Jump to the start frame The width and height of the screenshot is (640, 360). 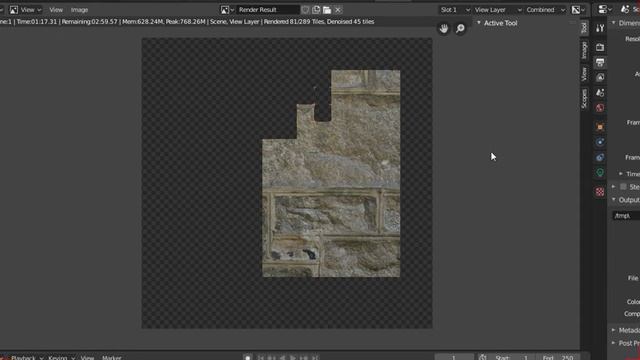[261, 358]
